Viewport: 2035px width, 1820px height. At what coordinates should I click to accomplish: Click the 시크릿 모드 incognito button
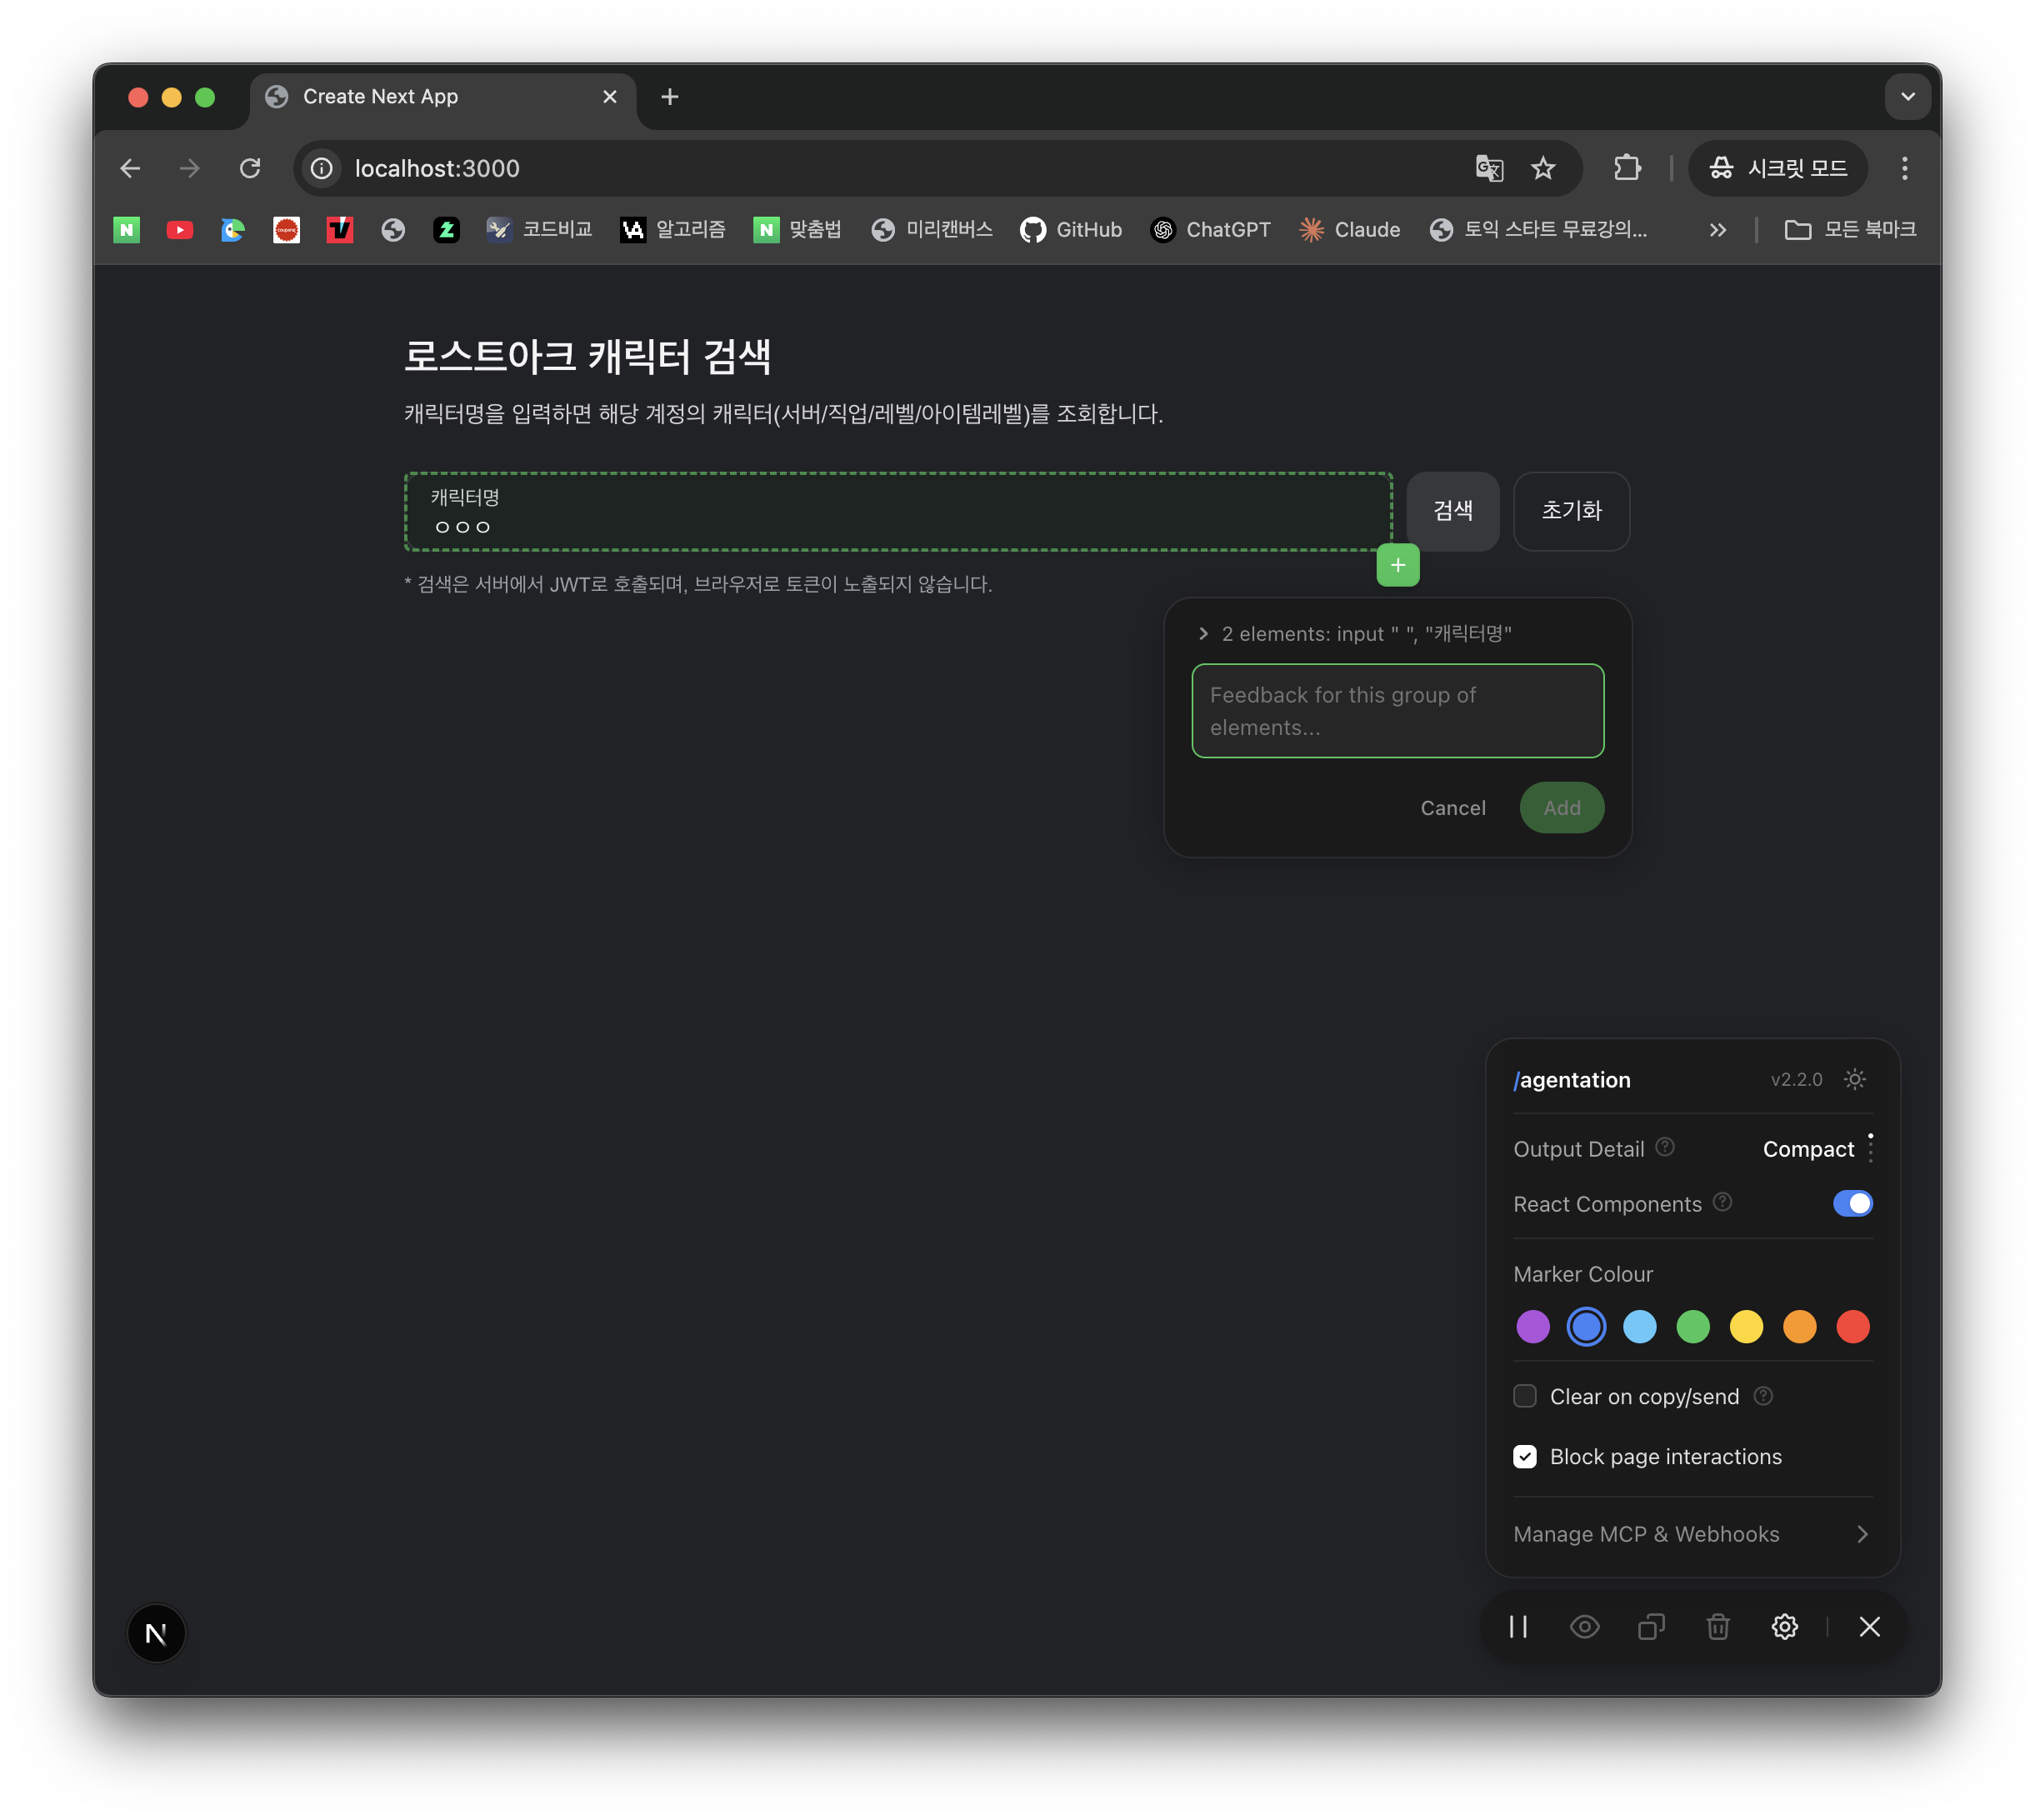point(1777,168)
